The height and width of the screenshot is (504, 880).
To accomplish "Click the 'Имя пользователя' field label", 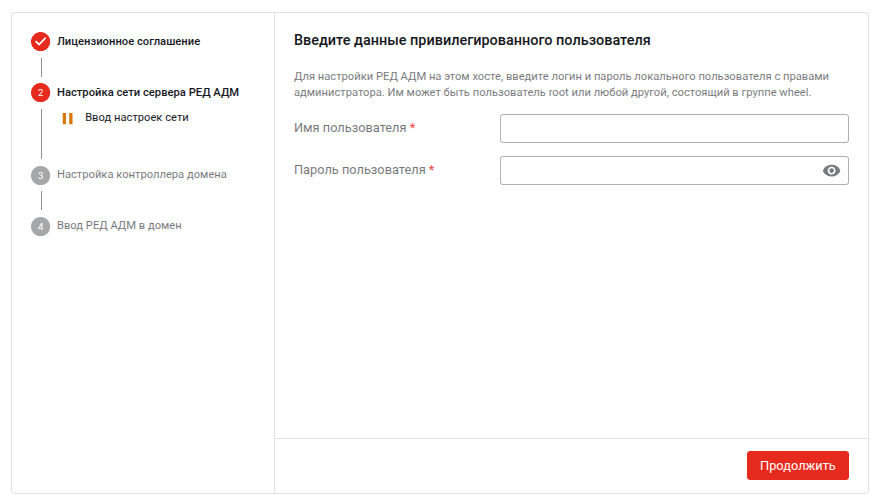I will 350,129.
